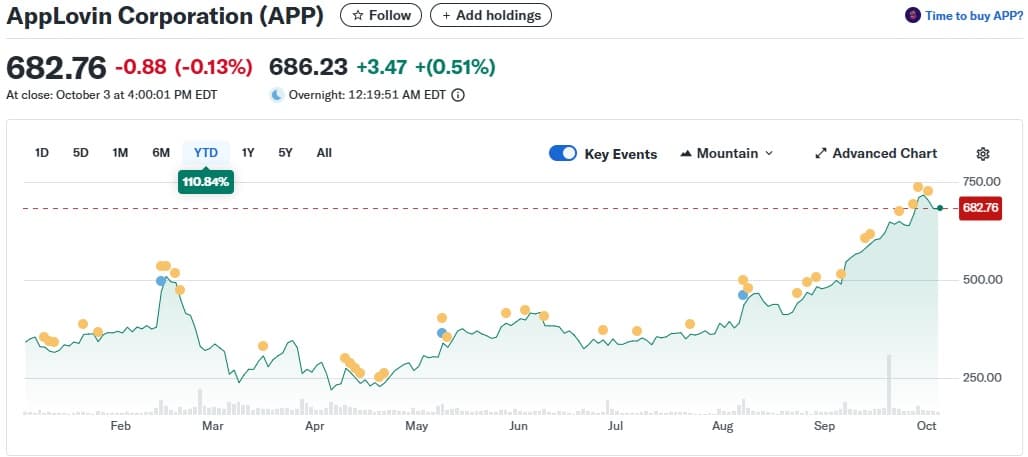1028x457 pixels.
Task: Click the Oct month axis label
Action: tap(926, 427)
